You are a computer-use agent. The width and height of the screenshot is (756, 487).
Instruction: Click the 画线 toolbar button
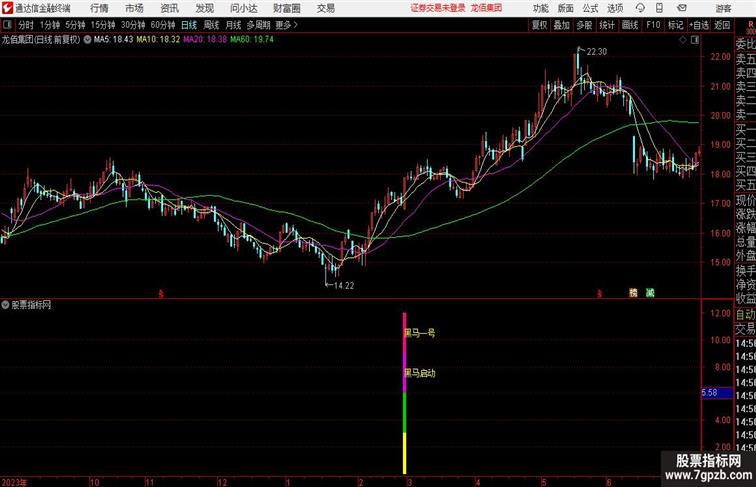(x=630, y=25)
